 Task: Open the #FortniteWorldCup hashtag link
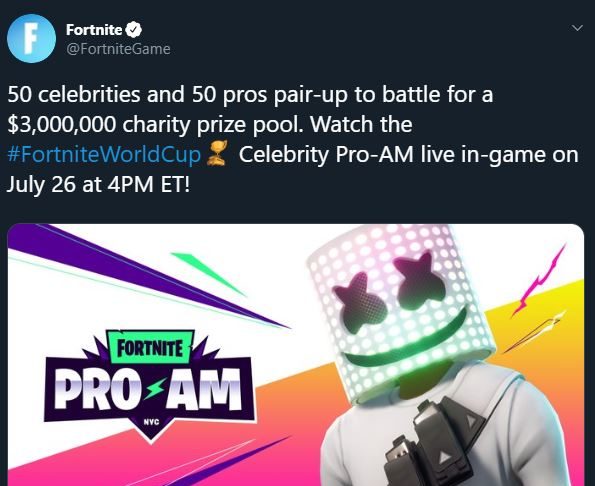coord(104,155)
